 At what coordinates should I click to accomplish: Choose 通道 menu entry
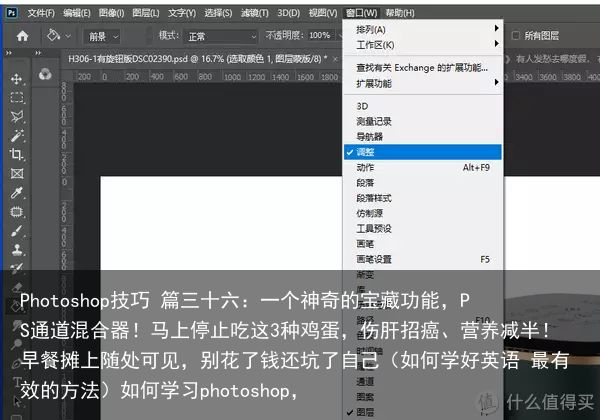(x=422, y=381)
